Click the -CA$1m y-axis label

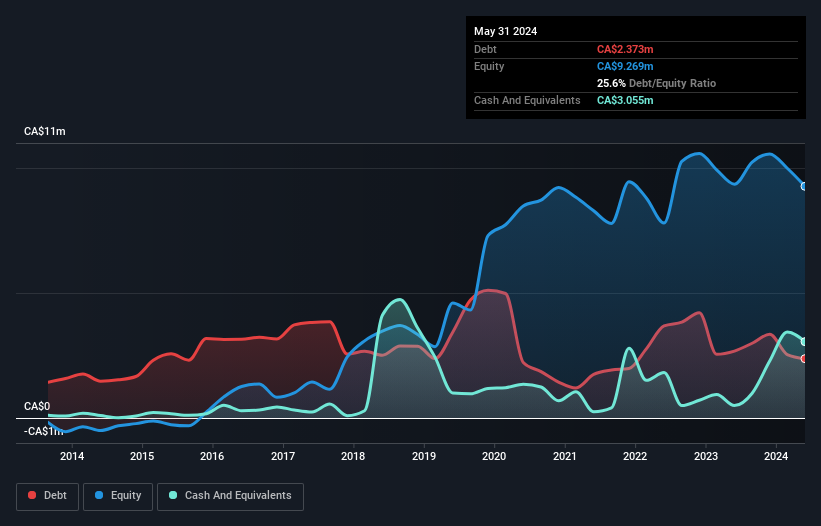click(43, 431)
